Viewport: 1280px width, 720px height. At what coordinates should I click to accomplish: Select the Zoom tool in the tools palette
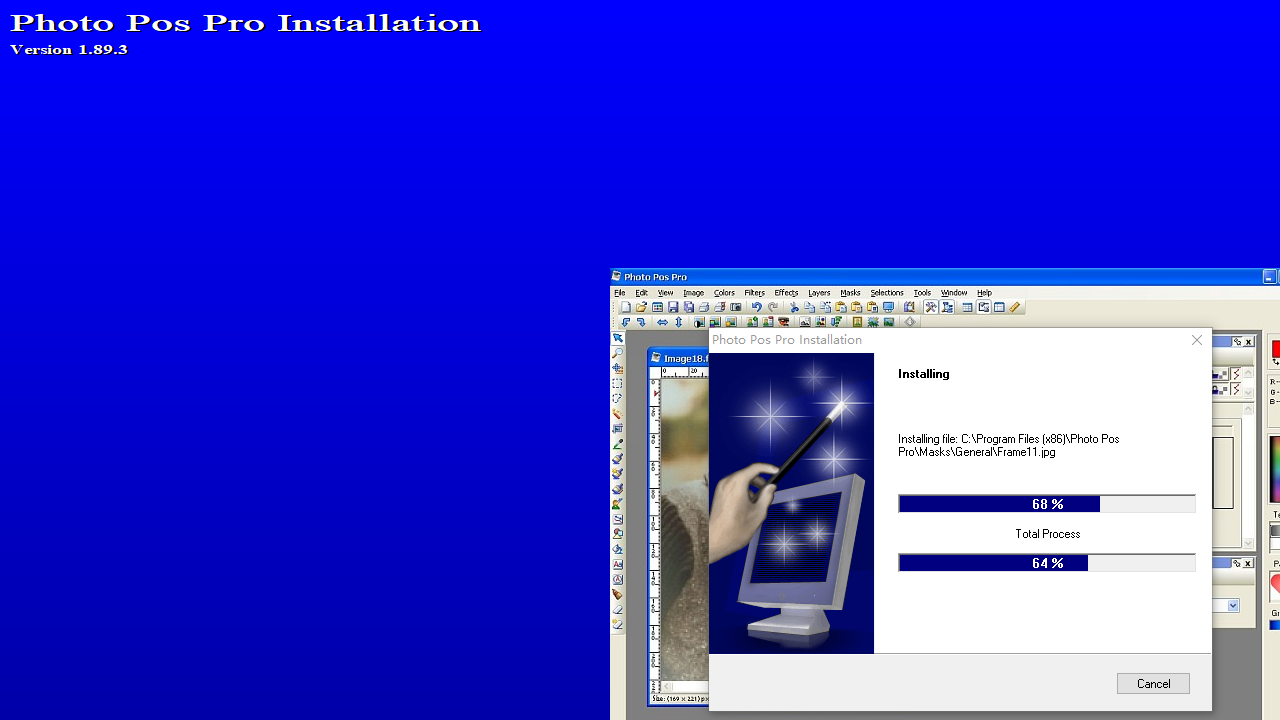coord(617,352)
